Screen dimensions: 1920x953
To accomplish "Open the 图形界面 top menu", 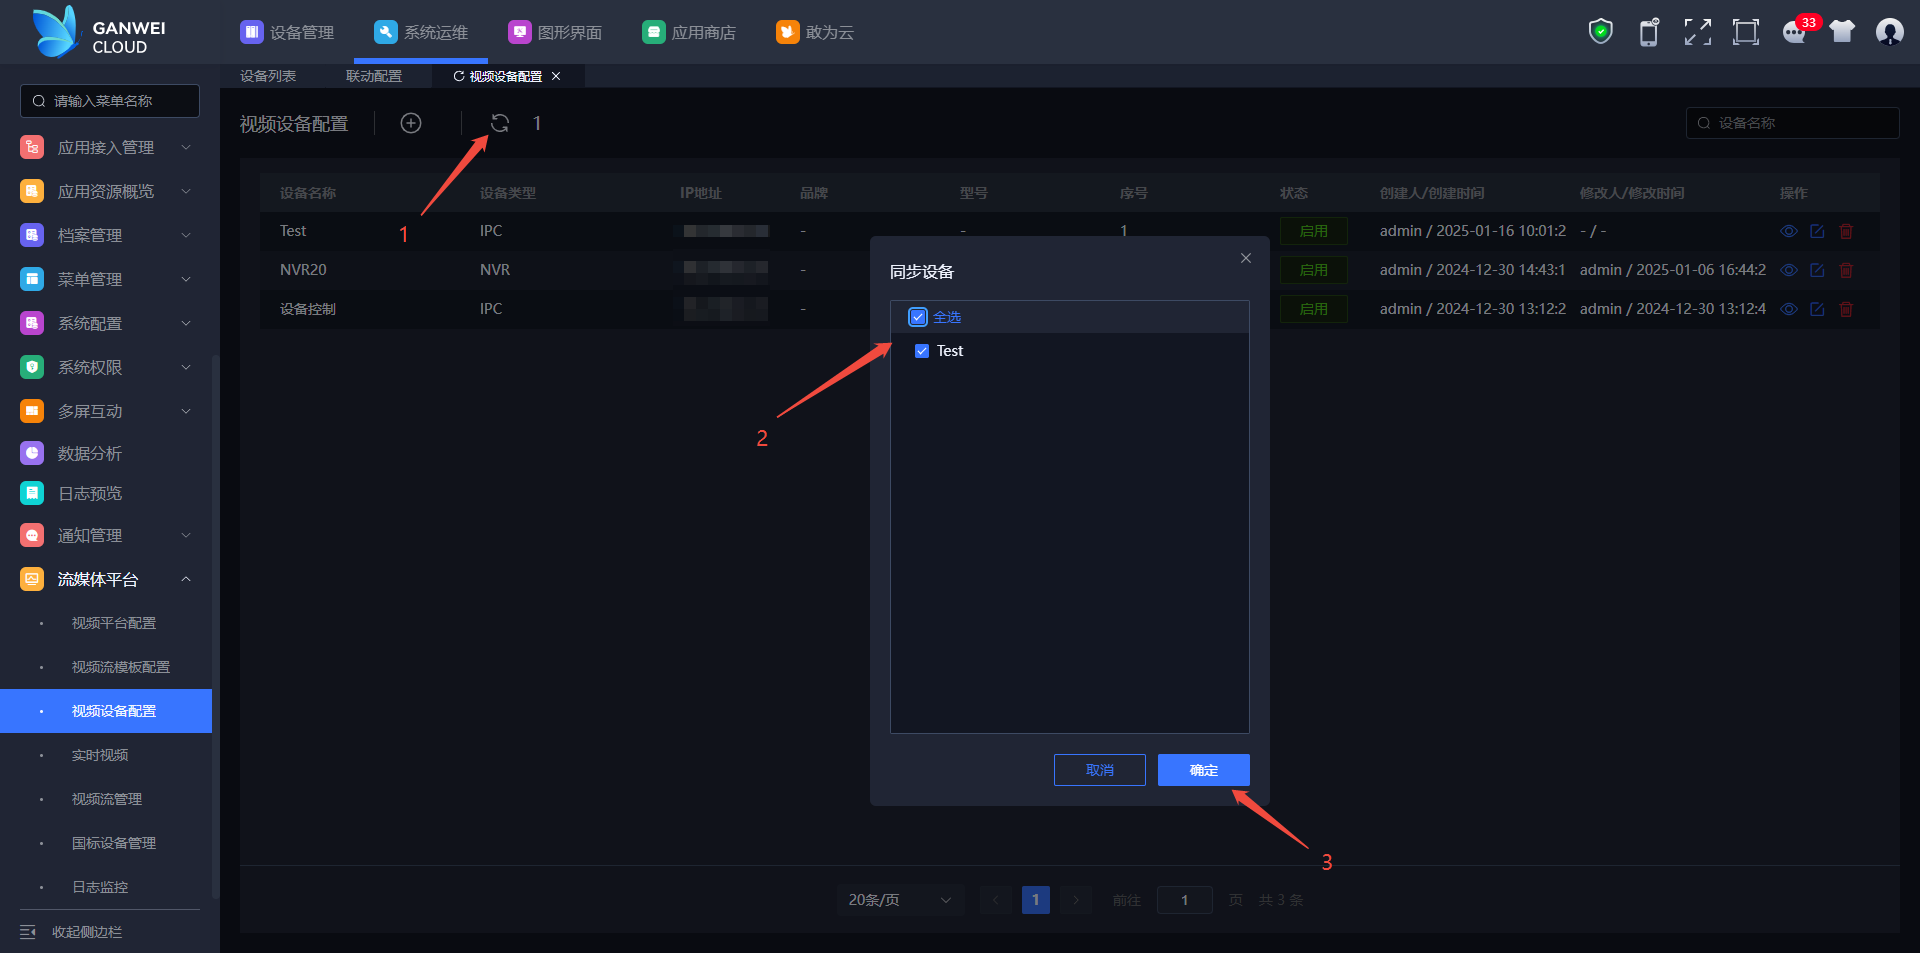I will (555, 32).
